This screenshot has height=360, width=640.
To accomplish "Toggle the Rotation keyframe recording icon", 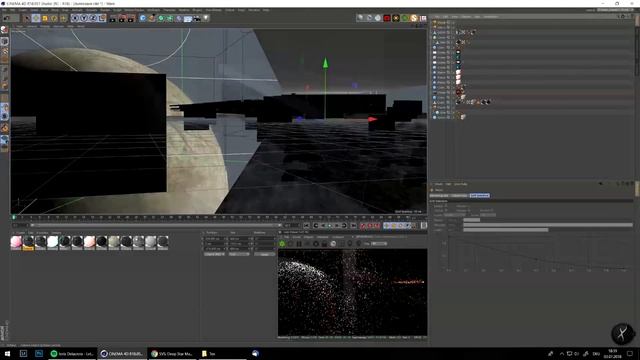I will pyautogui.click(x=401, y=225).
